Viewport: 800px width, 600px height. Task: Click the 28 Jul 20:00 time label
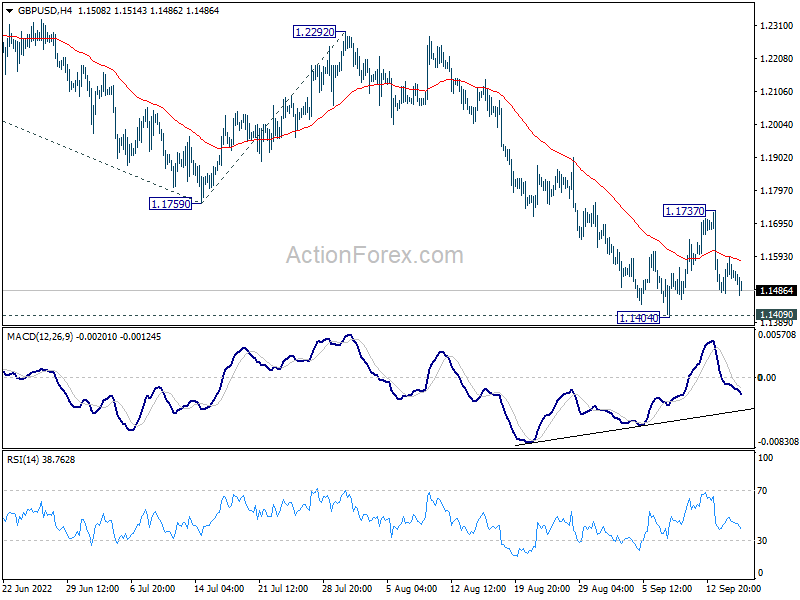(347, 589)
